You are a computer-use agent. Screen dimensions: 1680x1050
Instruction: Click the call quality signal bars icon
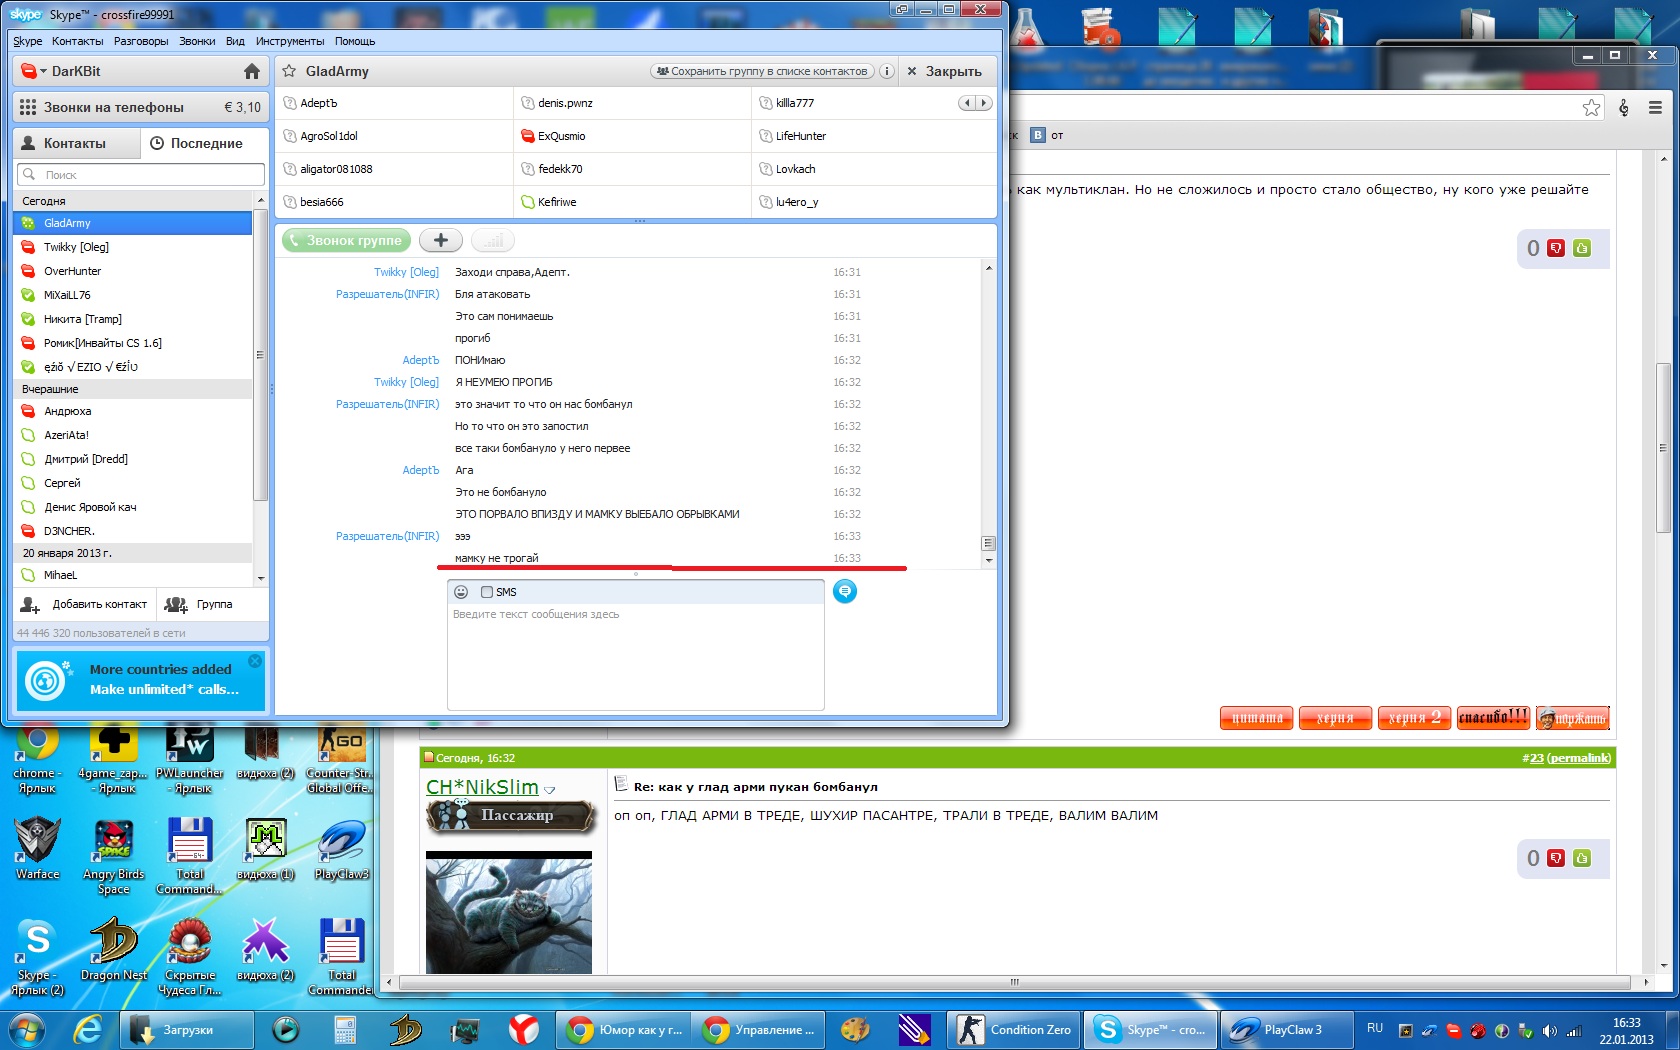492,241
